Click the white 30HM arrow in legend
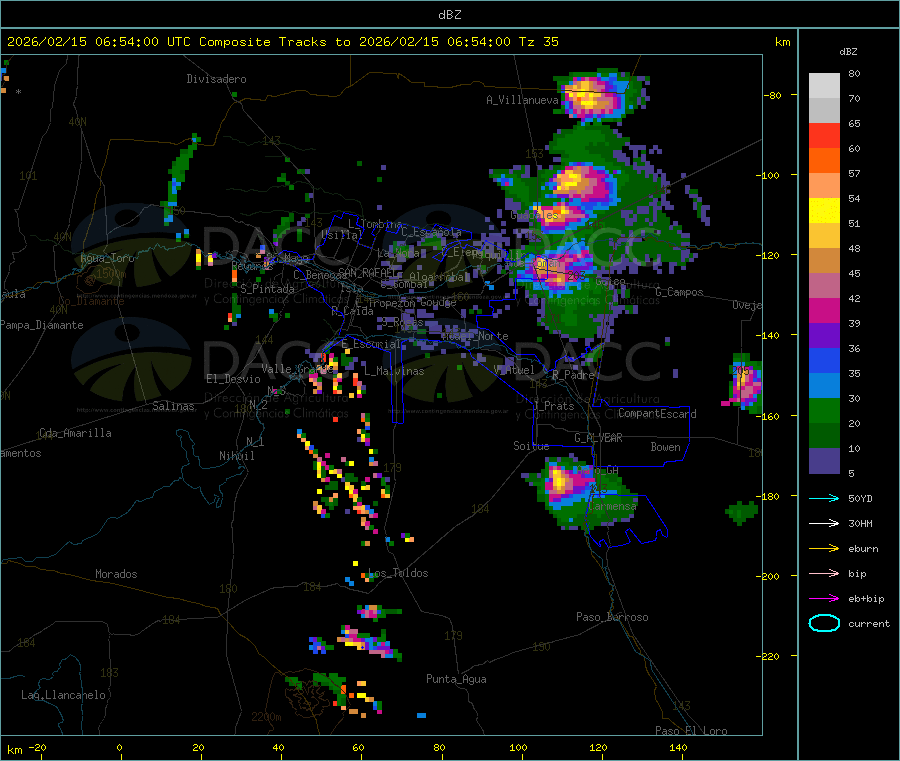Viewport: 900px width, 761px height. (824, 523)
